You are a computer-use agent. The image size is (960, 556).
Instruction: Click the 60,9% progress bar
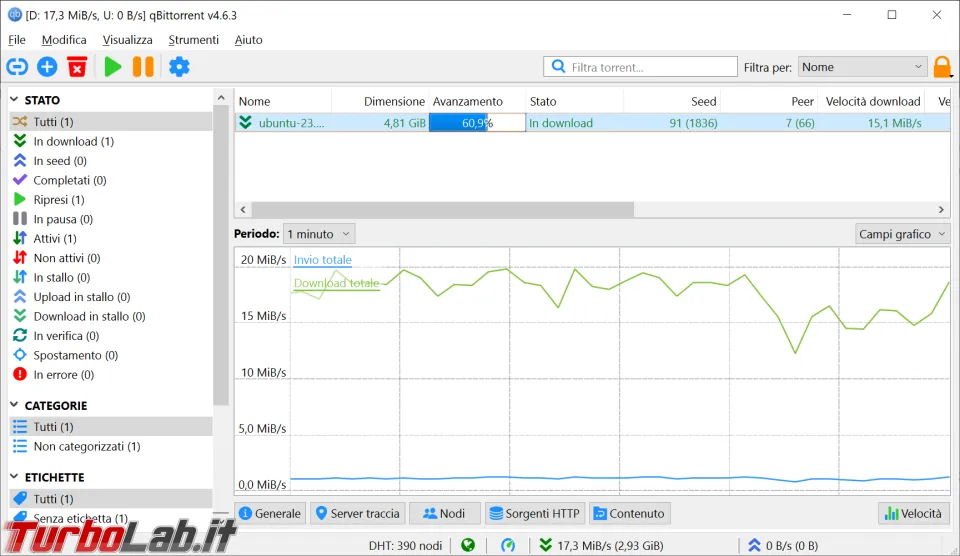pyautogui.click(x=477, y=122)
